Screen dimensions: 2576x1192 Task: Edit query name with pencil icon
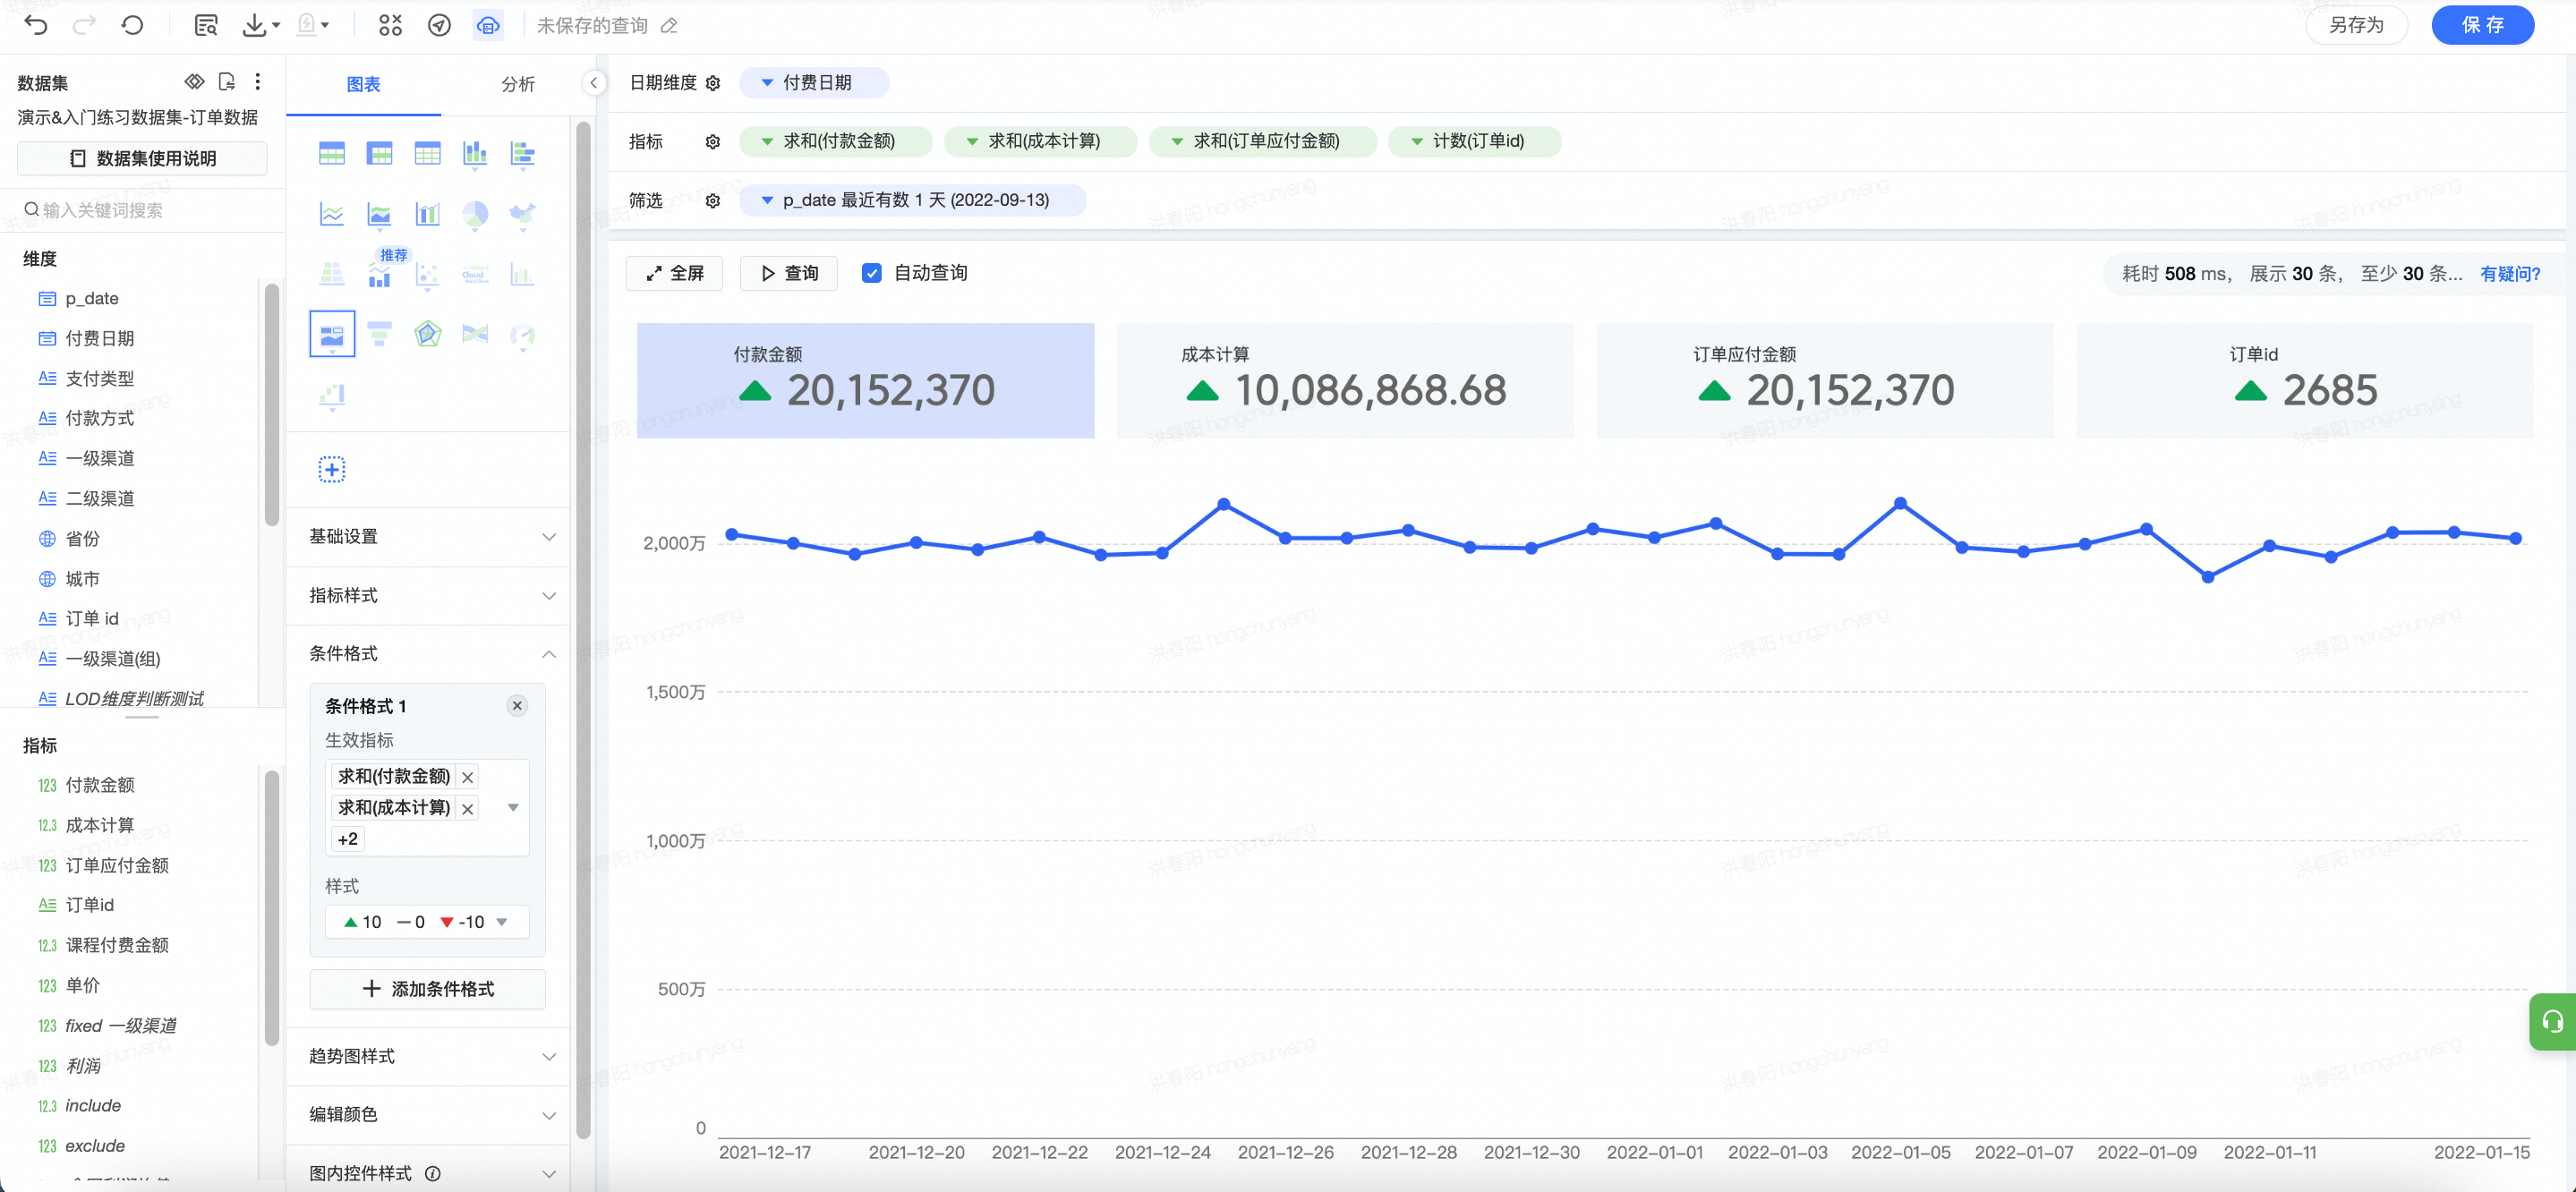tap(670, 26)
